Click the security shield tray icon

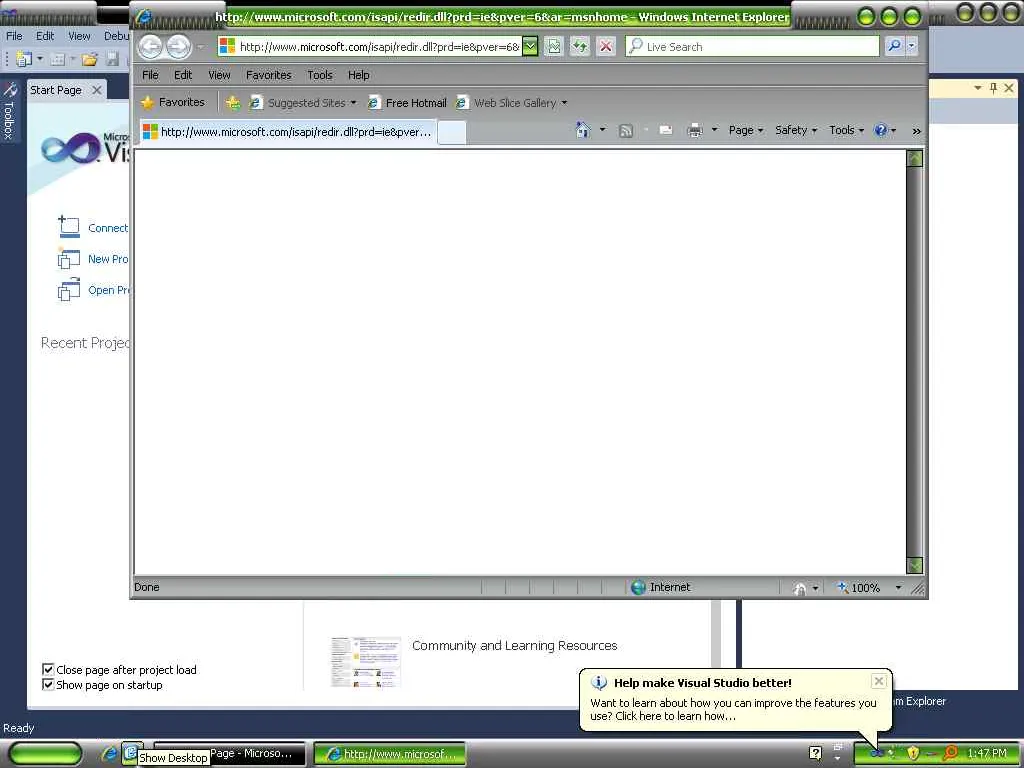point(913,753)
